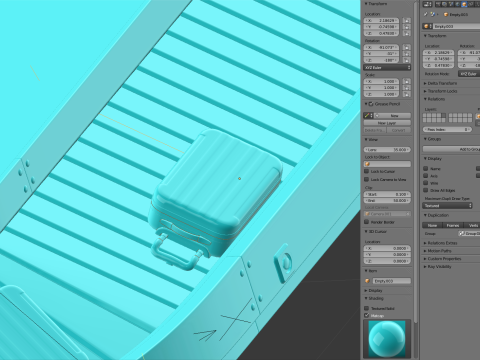Click the Convert button in Grease Pencil
Viewport: 480px width, 360px height.
pyautogui.click(x=399, y=130)
